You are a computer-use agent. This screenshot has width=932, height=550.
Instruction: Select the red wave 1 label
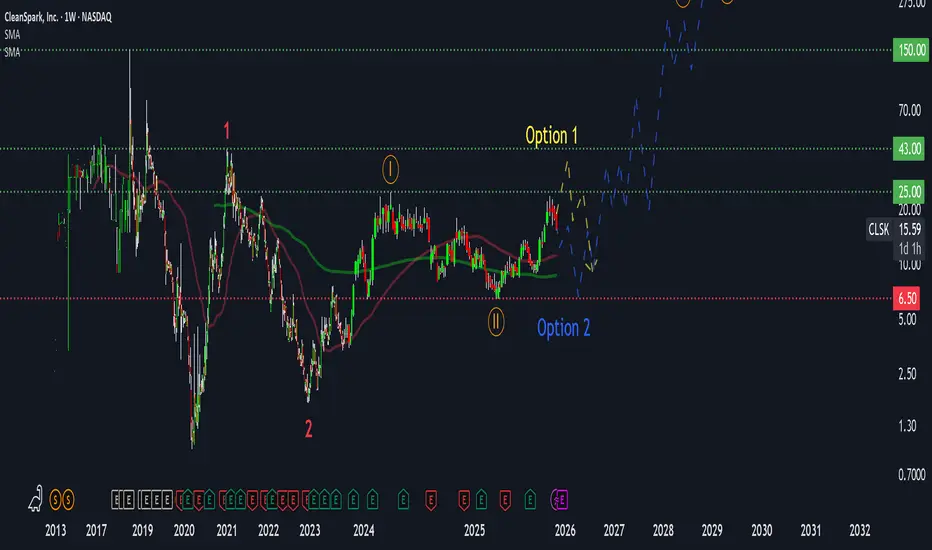[x=226, y=131]
